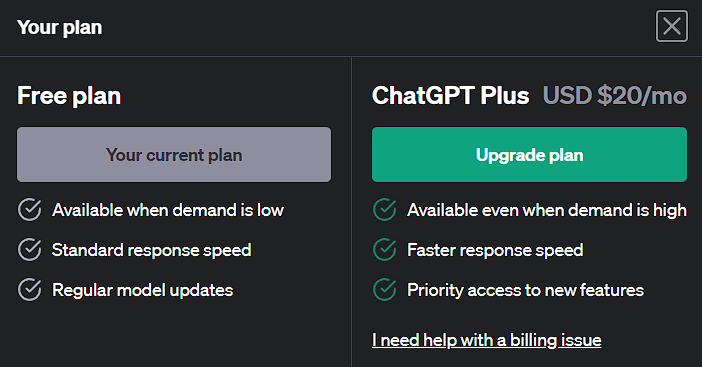This screenshot has height=367, width=702.
Task: Click the Upgrade plan button
Action: pos(529,154)
